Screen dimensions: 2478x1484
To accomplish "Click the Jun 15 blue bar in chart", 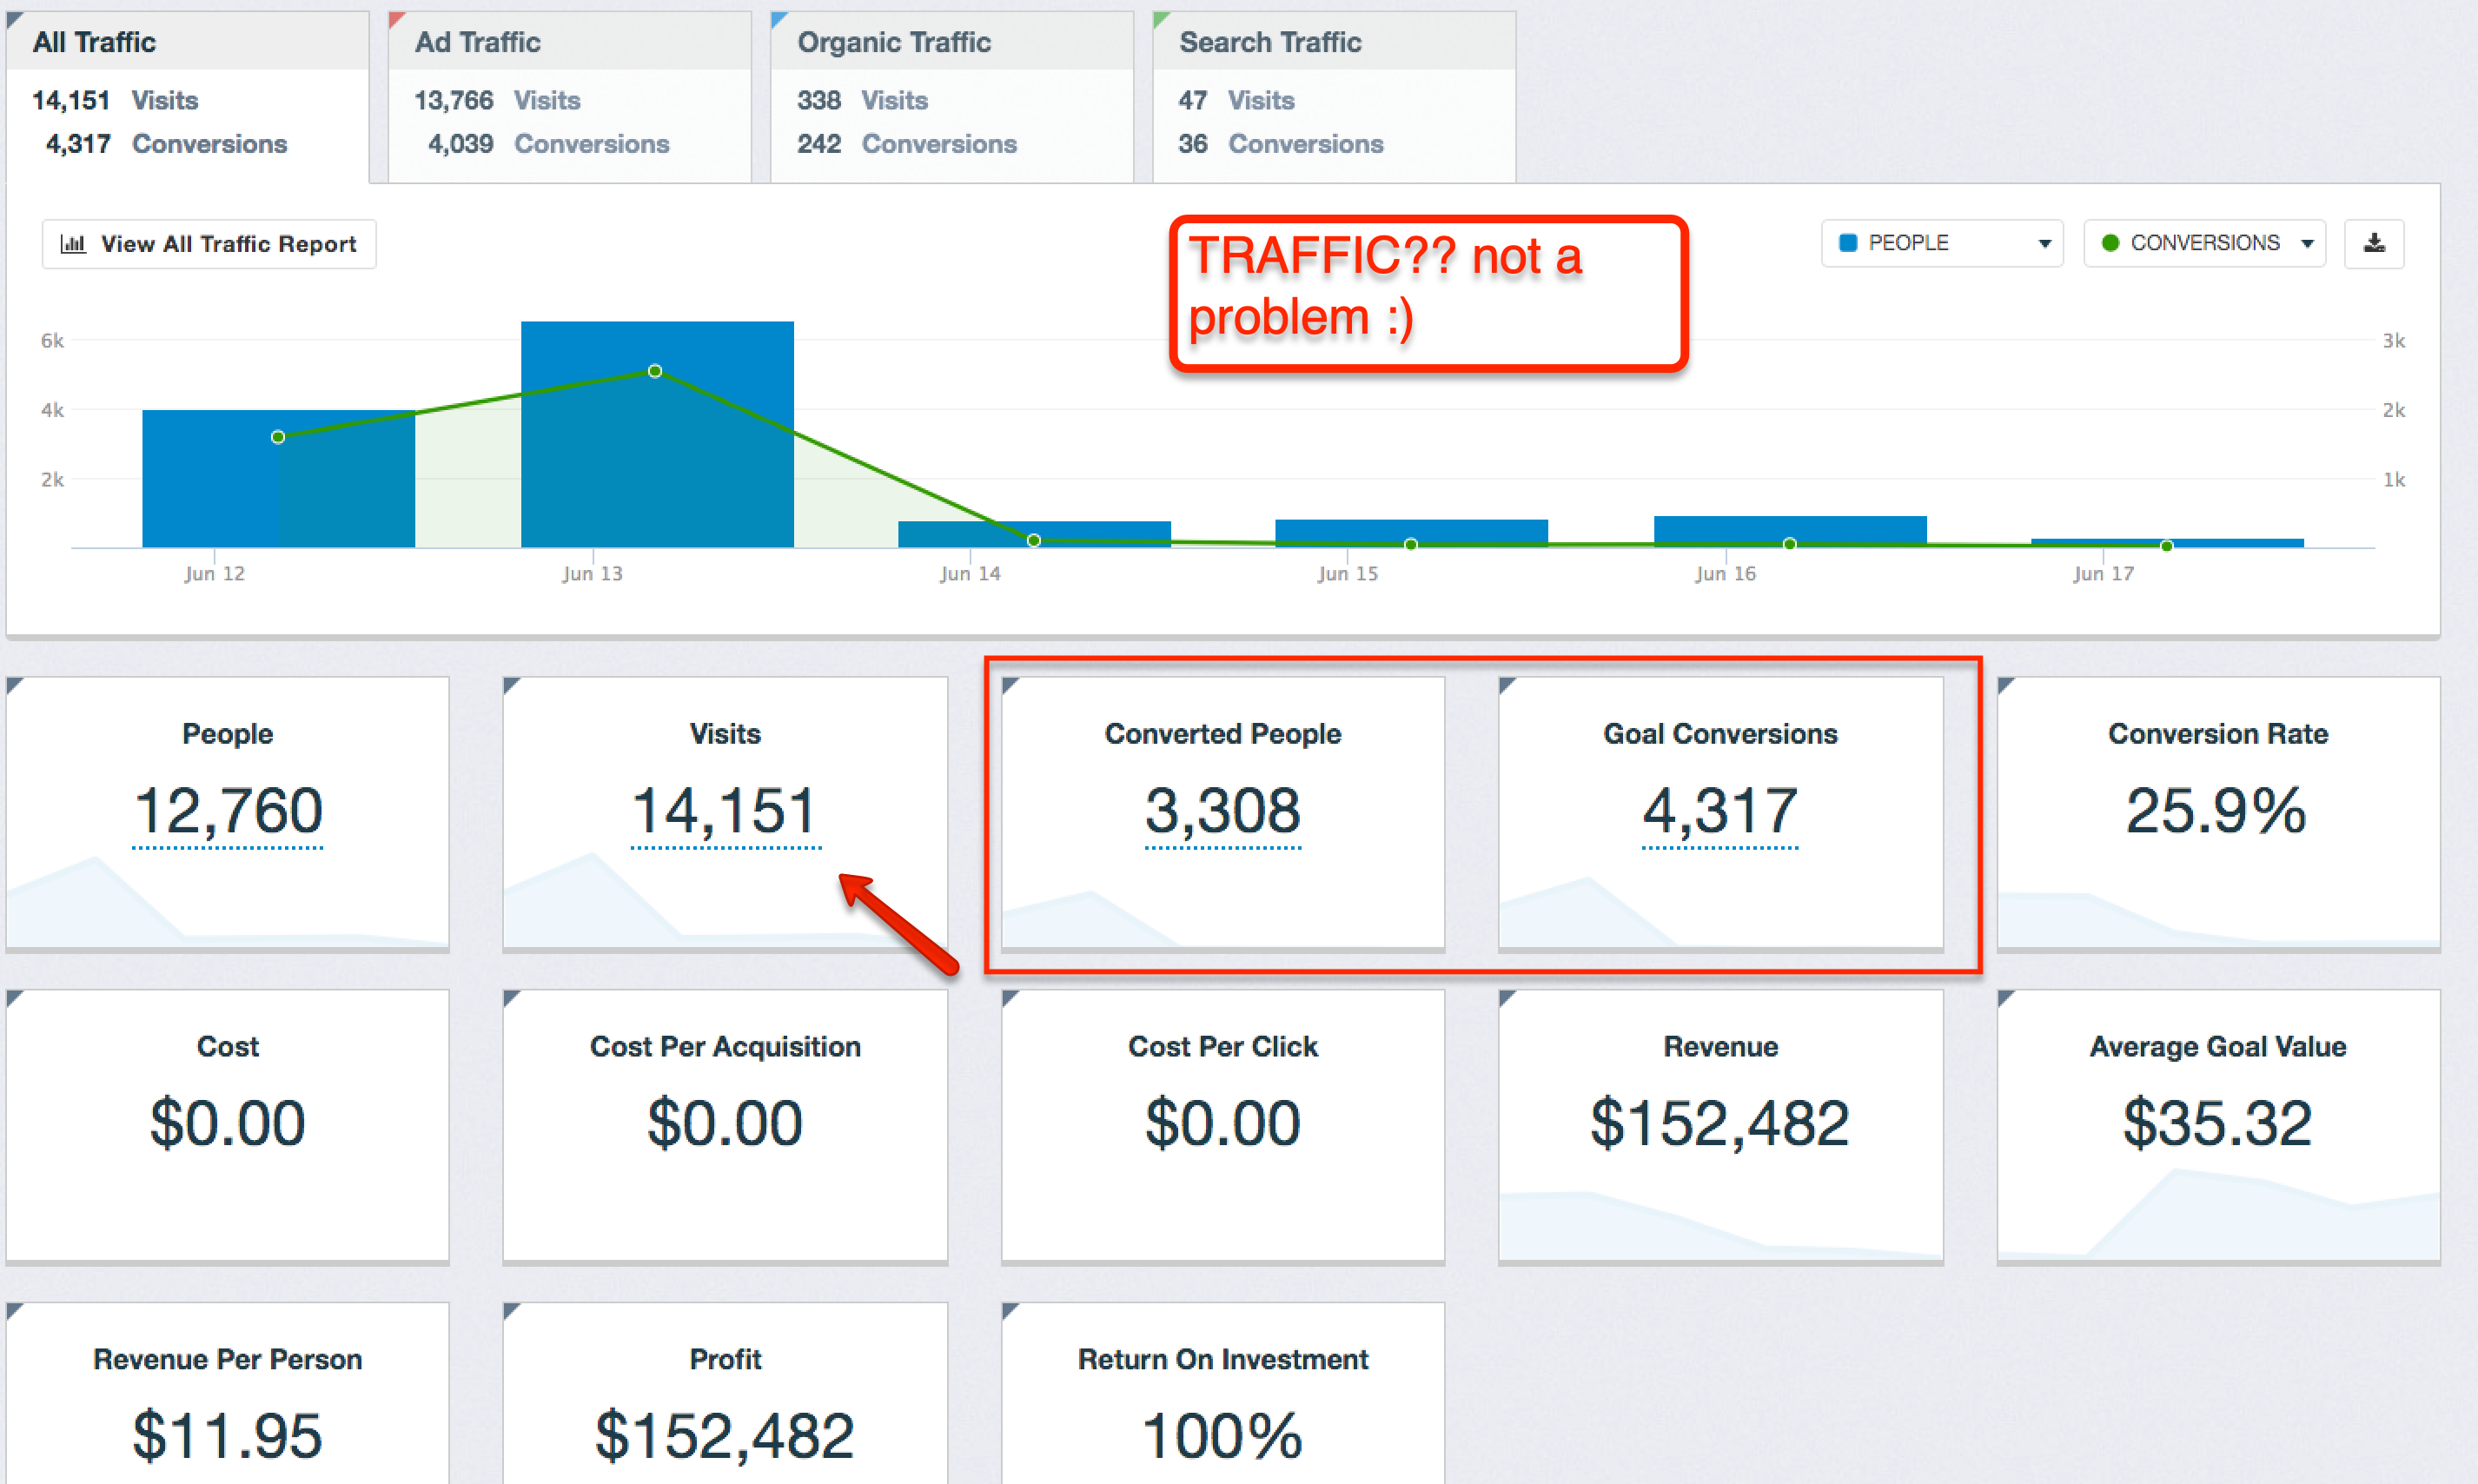I will click(1411, 533).
